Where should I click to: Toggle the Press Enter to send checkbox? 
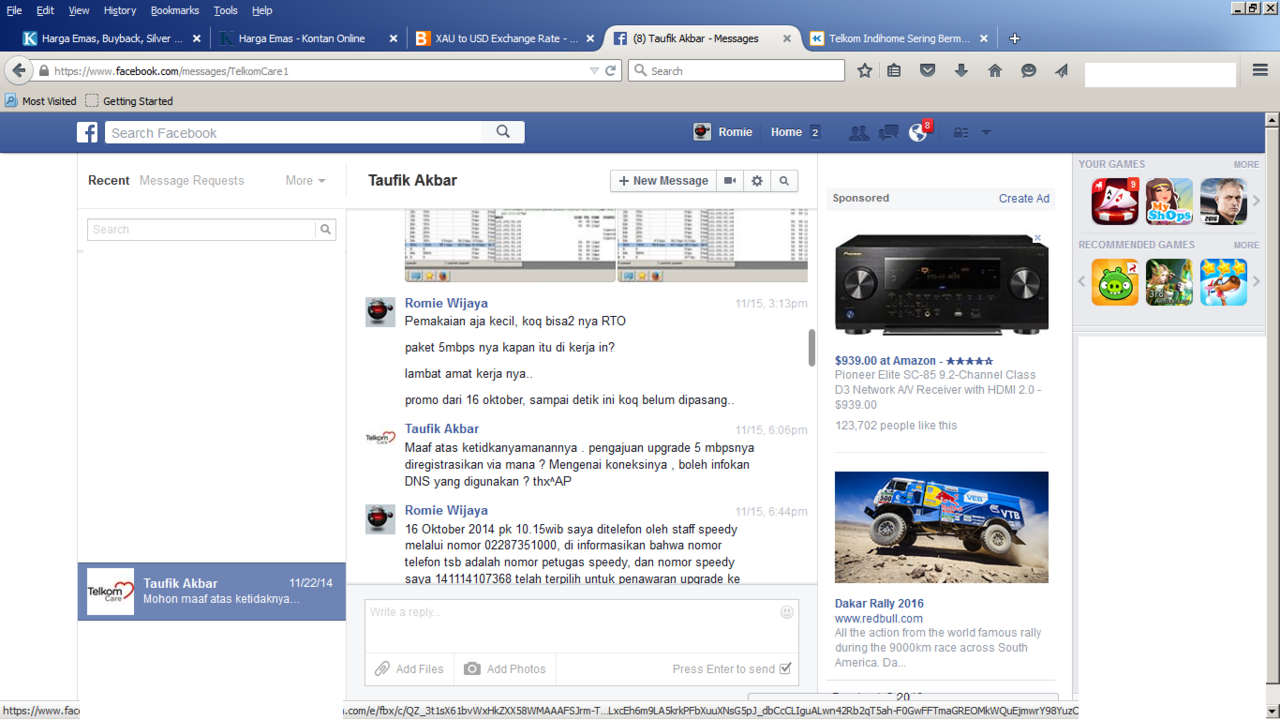click(785, 669)
